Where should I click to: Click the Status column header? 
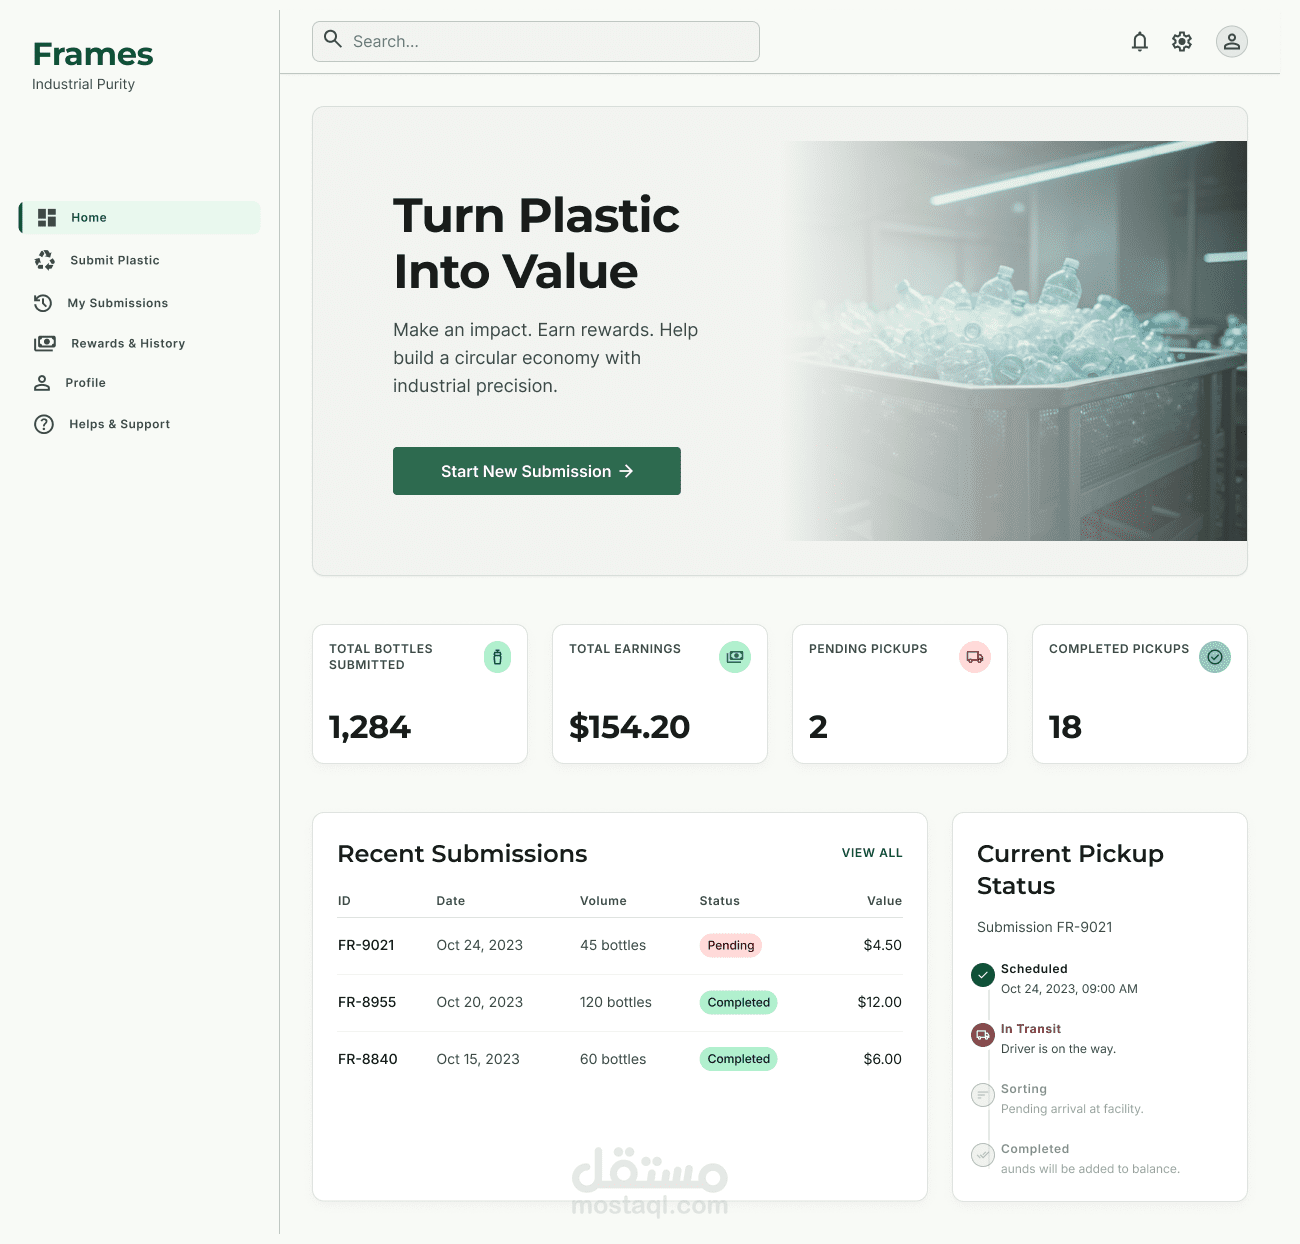click(720, 901)
